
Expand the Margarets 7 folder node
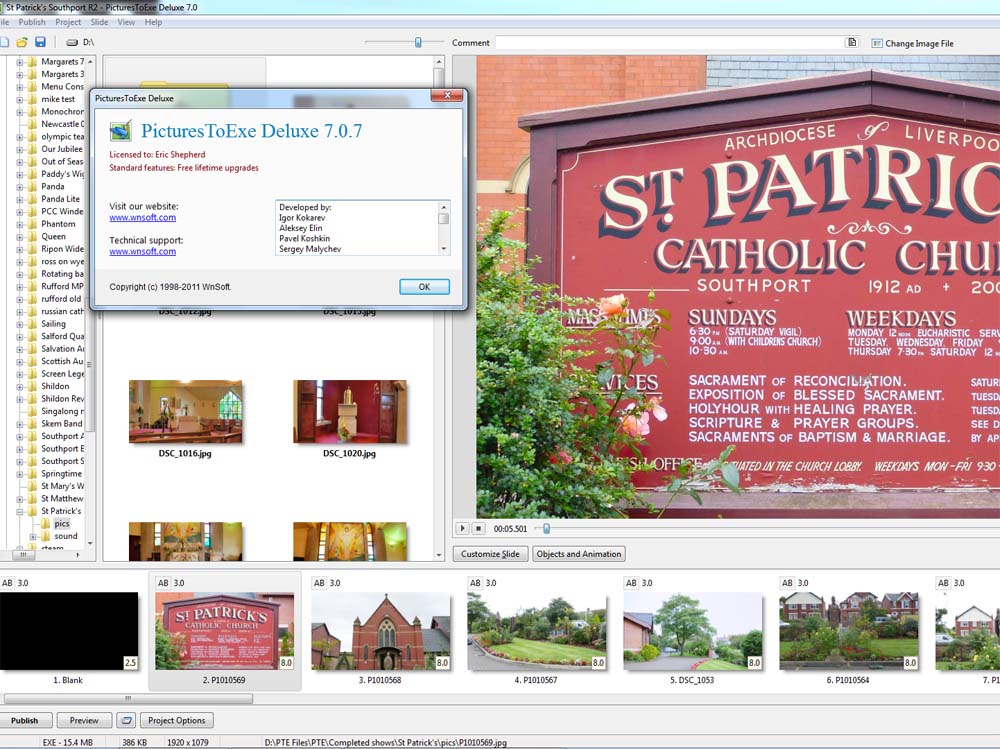click(x=20, y=63)
